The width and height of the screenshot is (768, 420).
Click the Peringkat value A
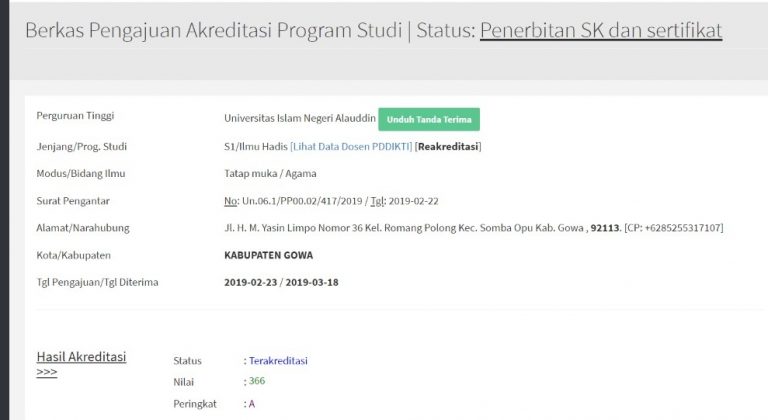(252, 404)
